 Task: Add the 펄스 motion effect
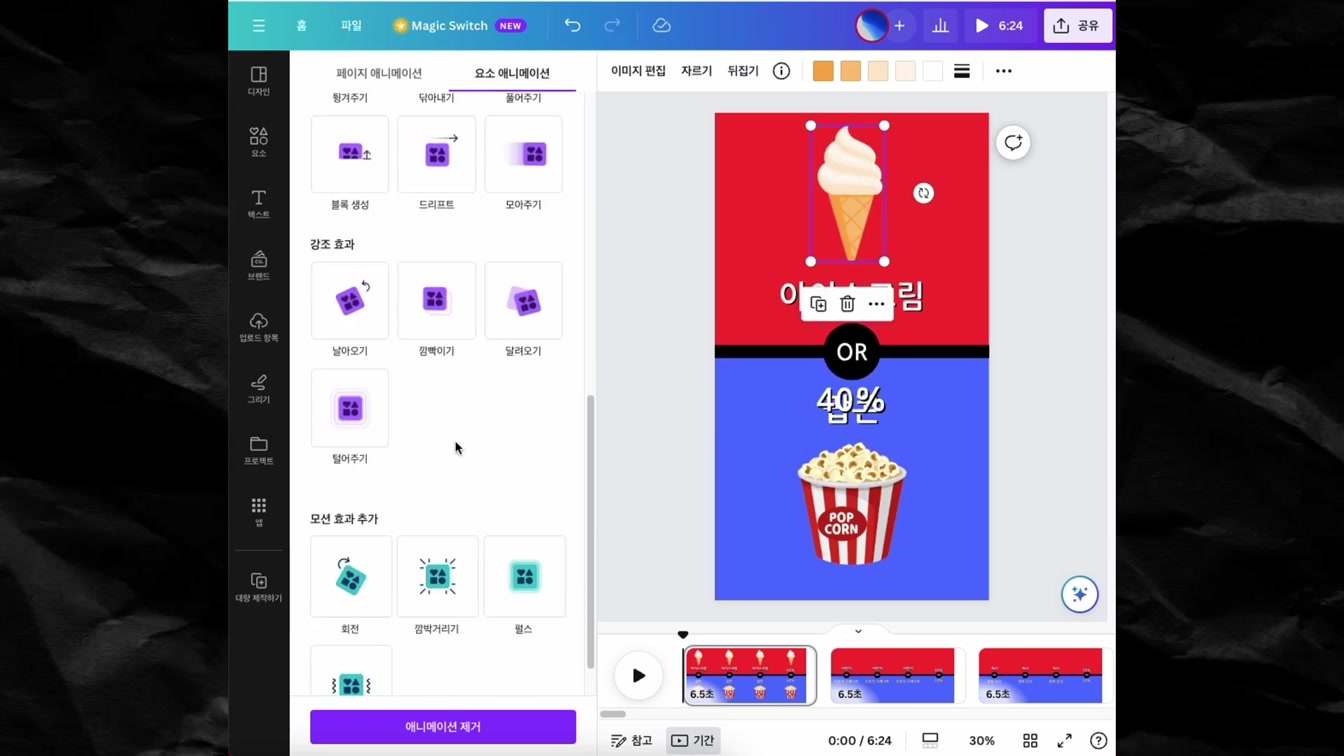point(524,576)
